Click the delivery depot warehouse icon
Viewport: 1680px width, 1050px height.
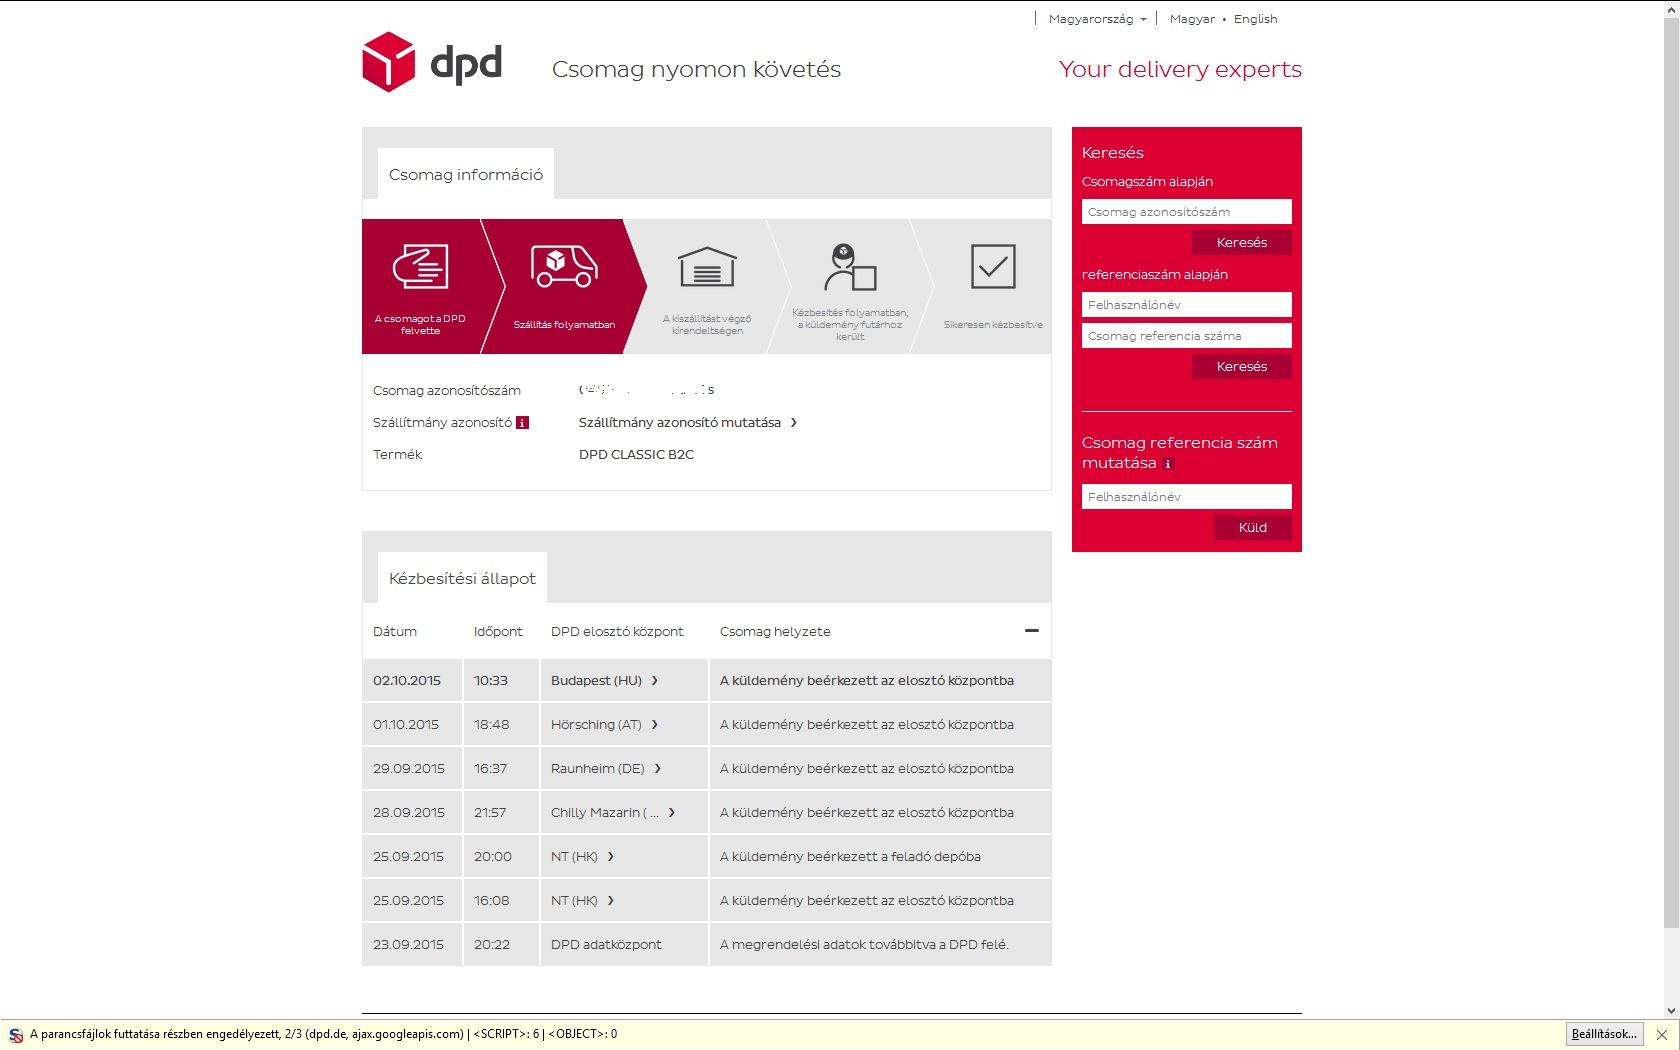[707, 267]
